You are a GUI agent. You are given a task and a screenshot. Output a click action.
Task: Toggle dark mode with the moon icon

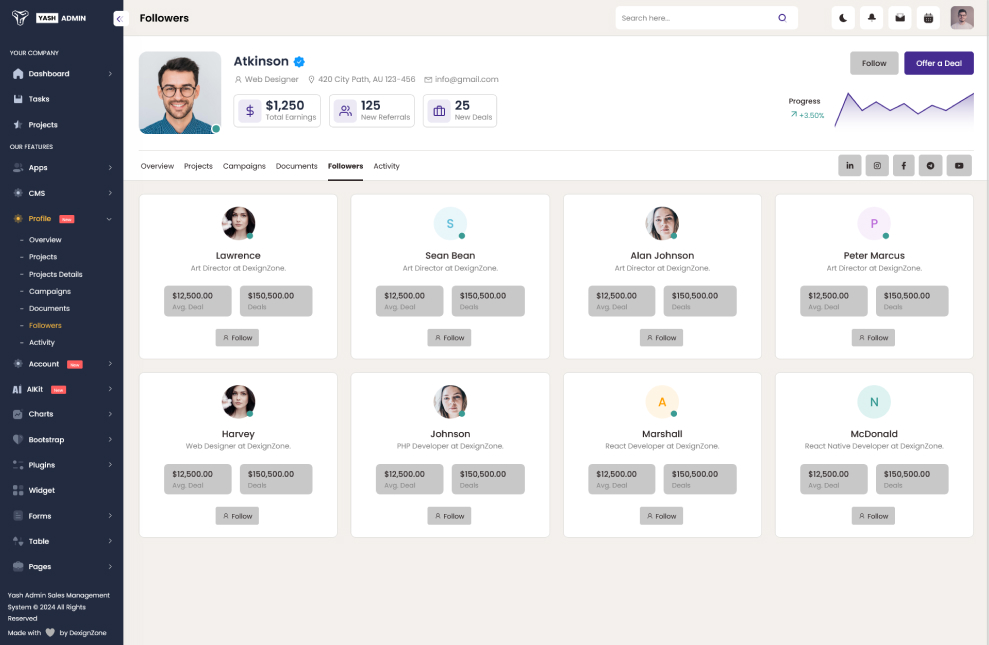click(x=843, y=18)
